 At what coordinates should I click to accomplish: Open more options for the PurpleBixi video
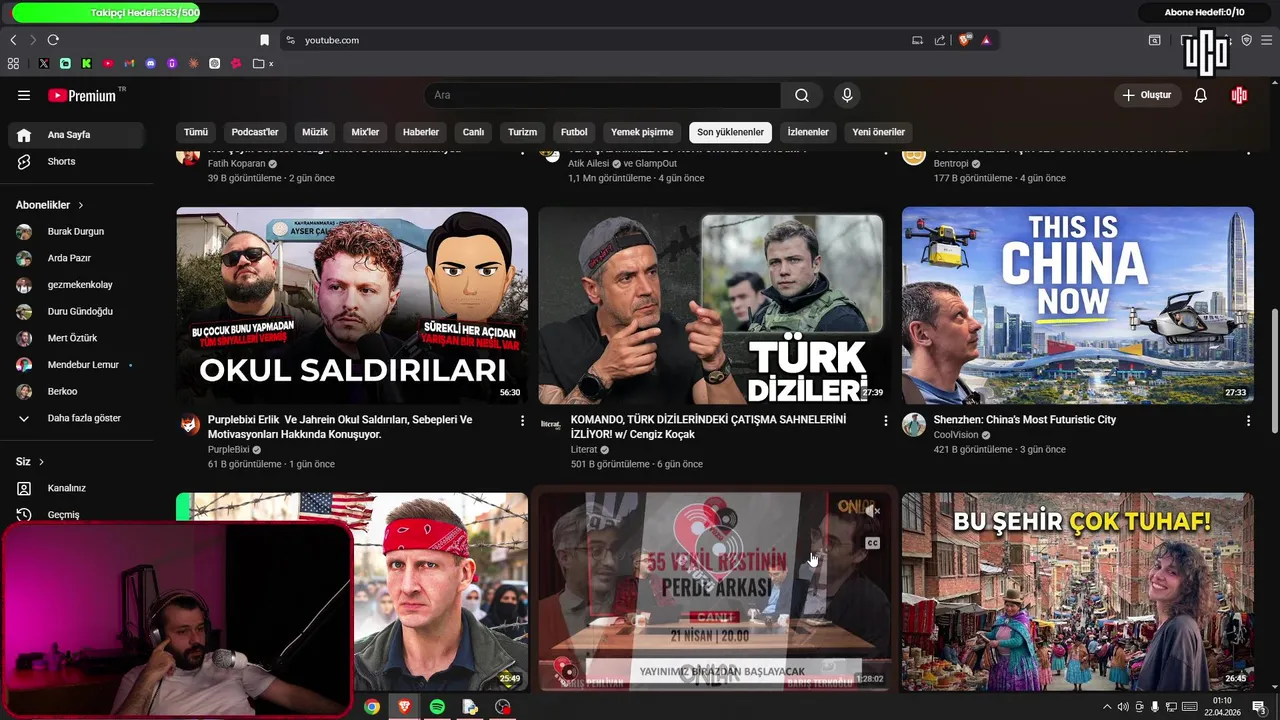pos(522,421)
